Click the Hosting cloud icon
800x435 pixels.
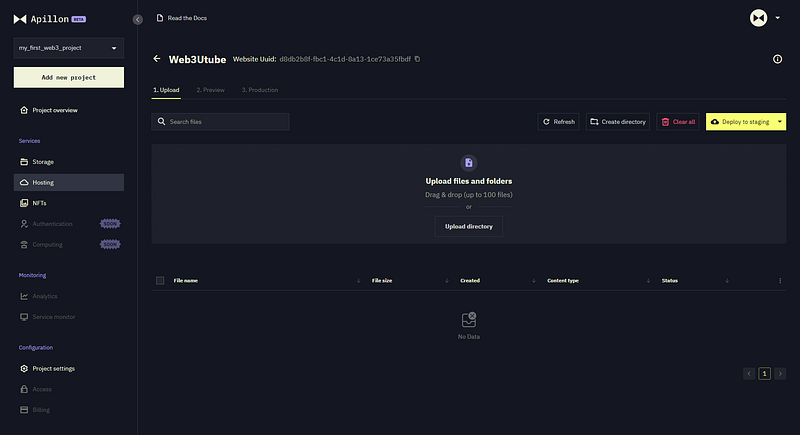coord(24,183)
